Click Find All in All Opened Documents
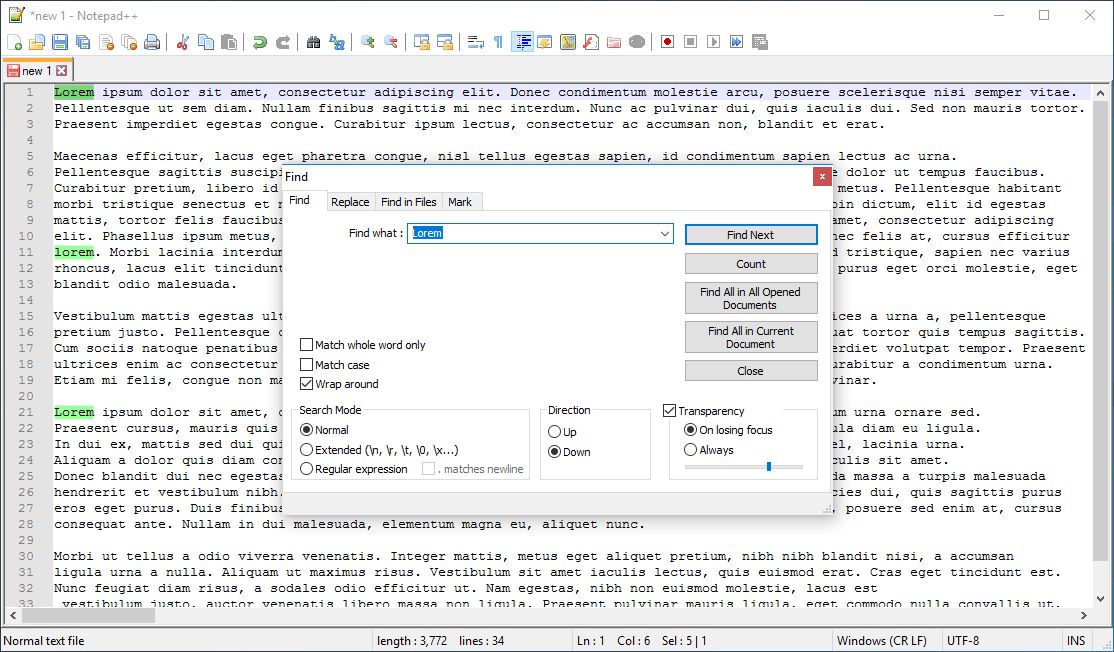 (751, 298)
